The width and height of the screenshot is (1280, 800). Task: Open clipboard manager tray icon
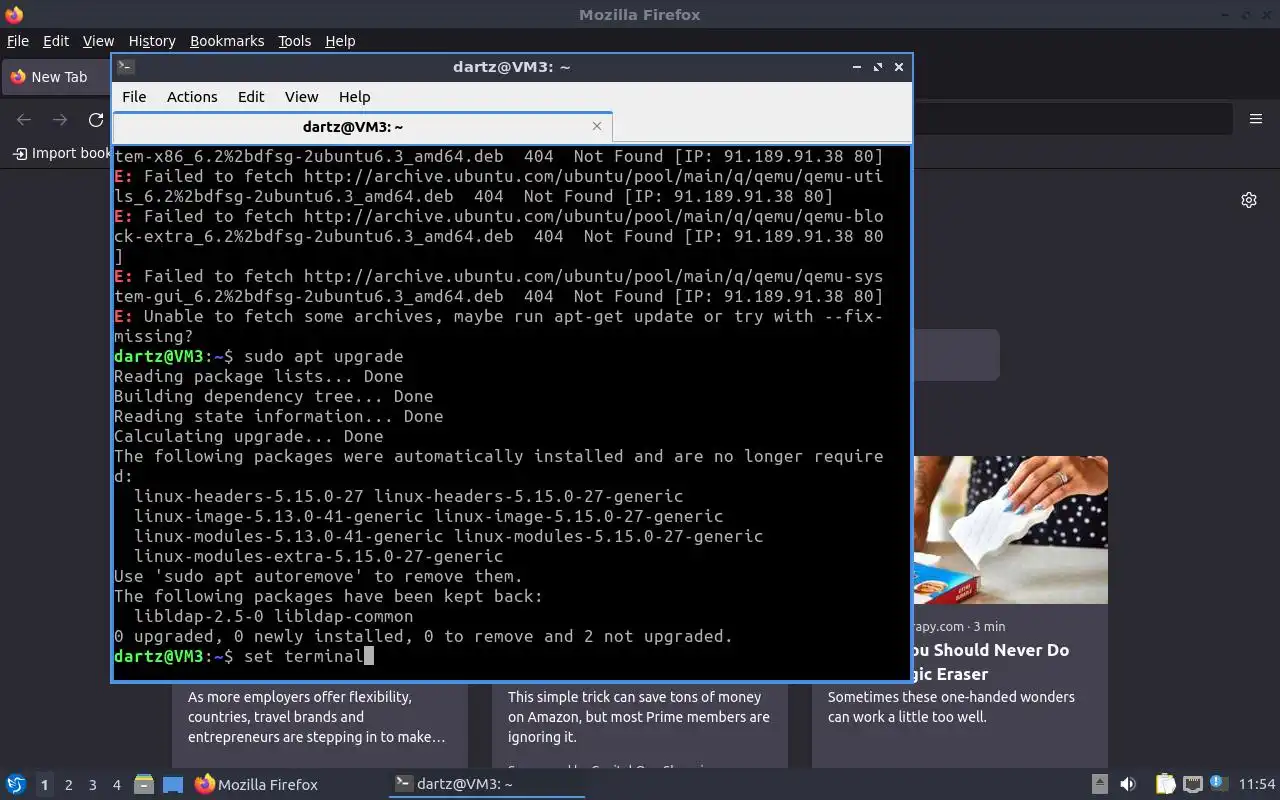coord(1165,785)
